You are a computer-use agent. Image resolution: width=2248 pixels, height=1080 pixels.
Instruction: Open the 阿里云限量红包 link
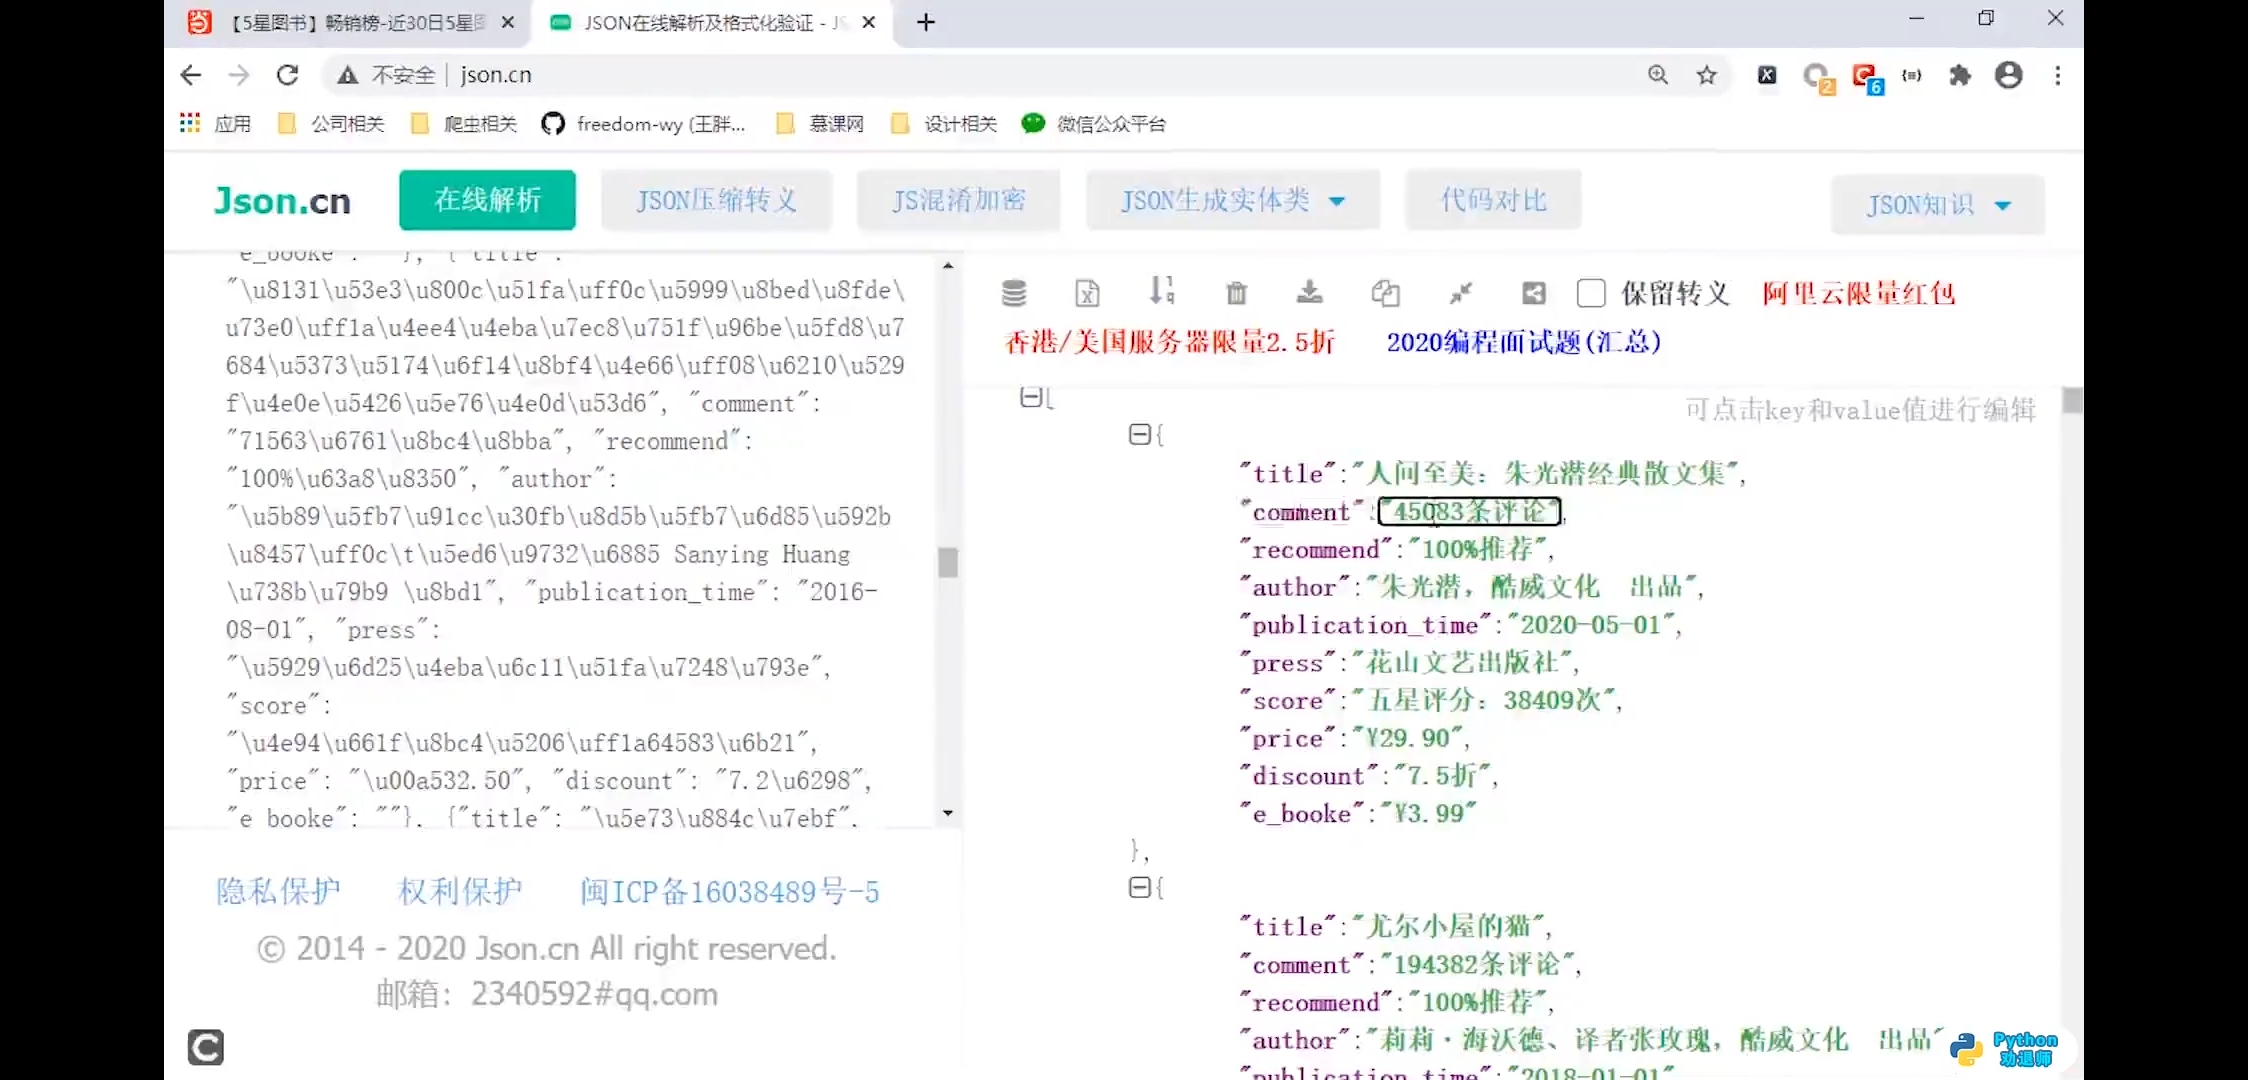click(x=1858, y=293)
